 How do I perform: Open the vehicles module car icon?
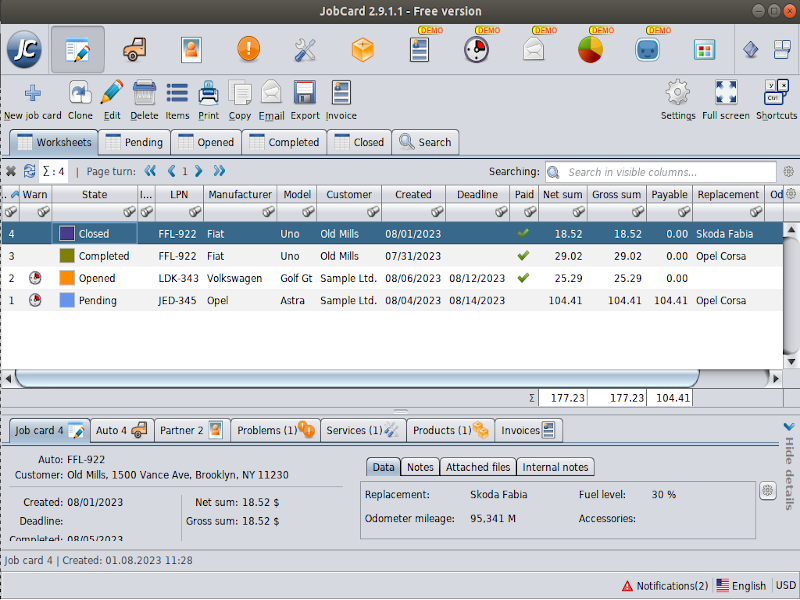coord(135,49)
